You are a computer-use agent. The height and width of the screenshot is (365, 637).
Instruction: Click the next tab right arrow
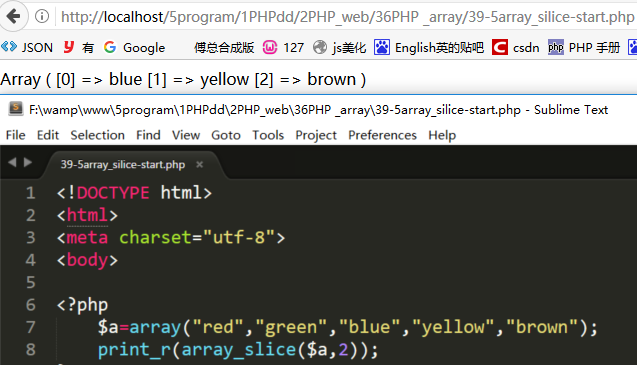tap(28, 163)
